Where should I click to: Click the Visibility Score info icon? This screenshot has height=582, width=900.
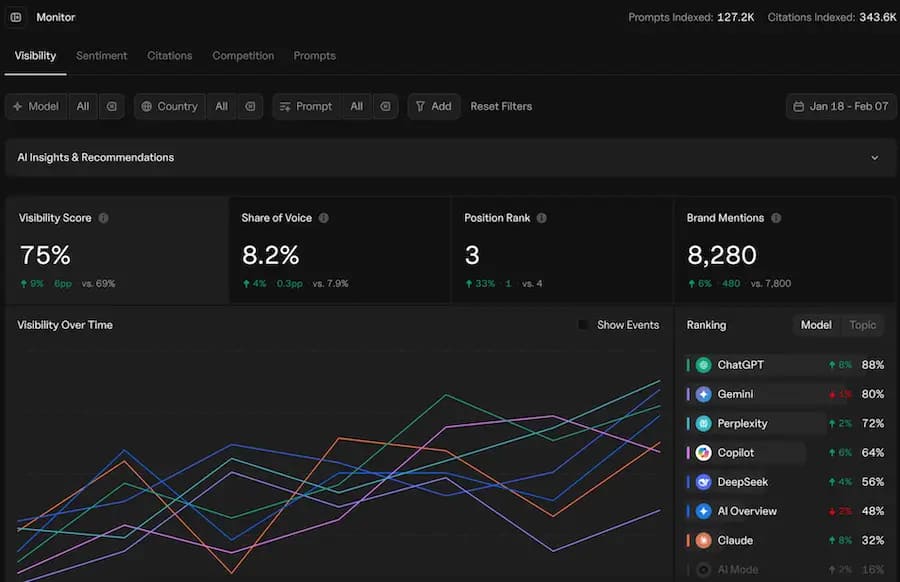[x=103, y=218]
